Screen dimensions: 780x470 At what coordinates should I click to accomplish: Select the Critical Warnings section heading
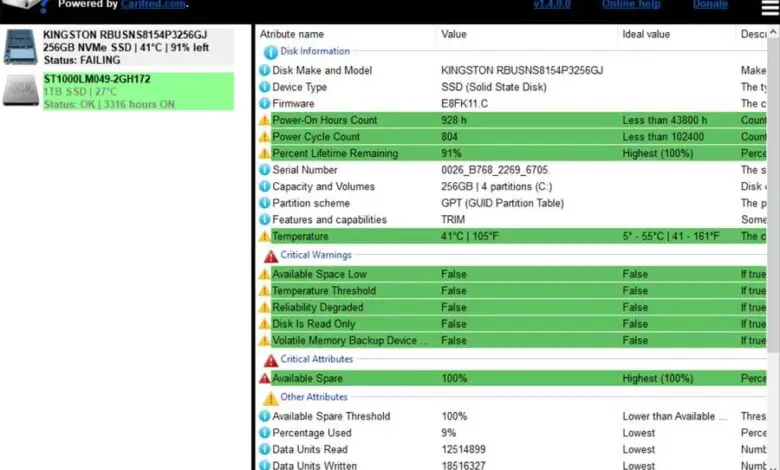tap(316, 255)
